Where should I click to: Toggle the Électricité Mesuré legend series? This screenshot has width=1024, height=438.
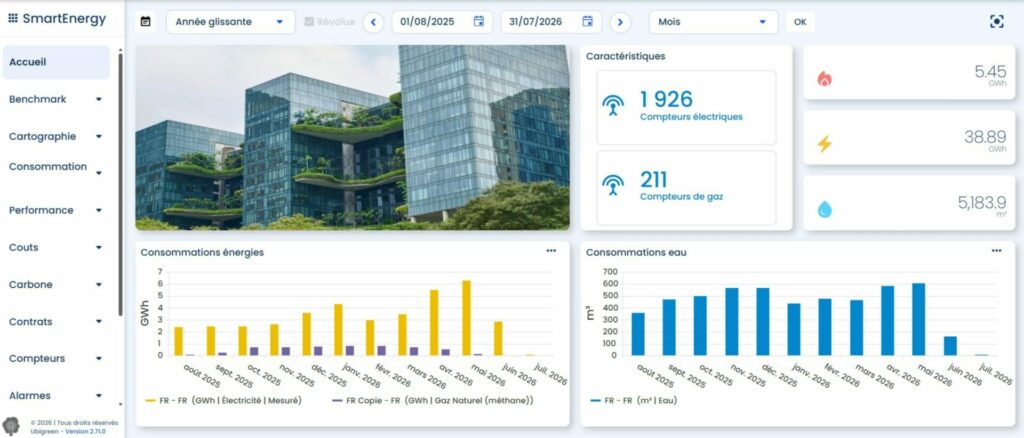(x=223, y=400)
